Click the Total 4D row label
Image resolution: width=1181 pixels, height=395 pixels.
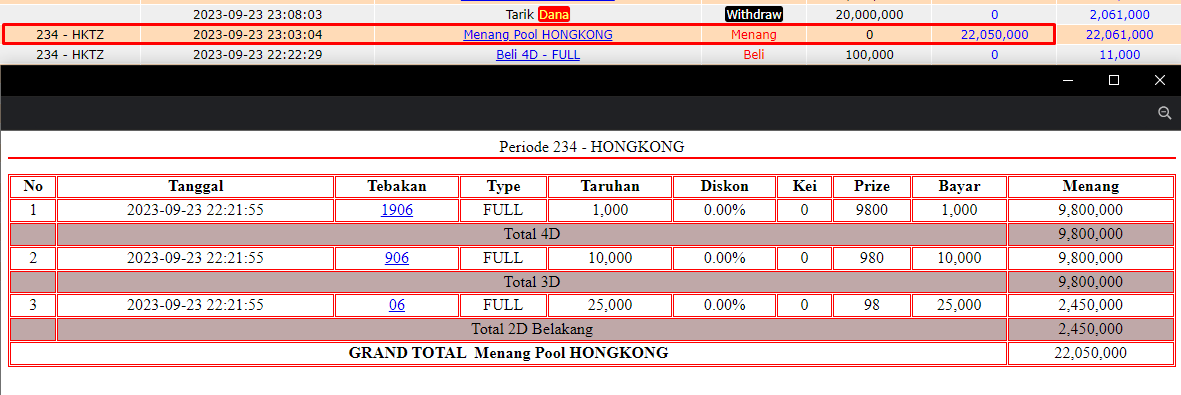coord(532,234)
